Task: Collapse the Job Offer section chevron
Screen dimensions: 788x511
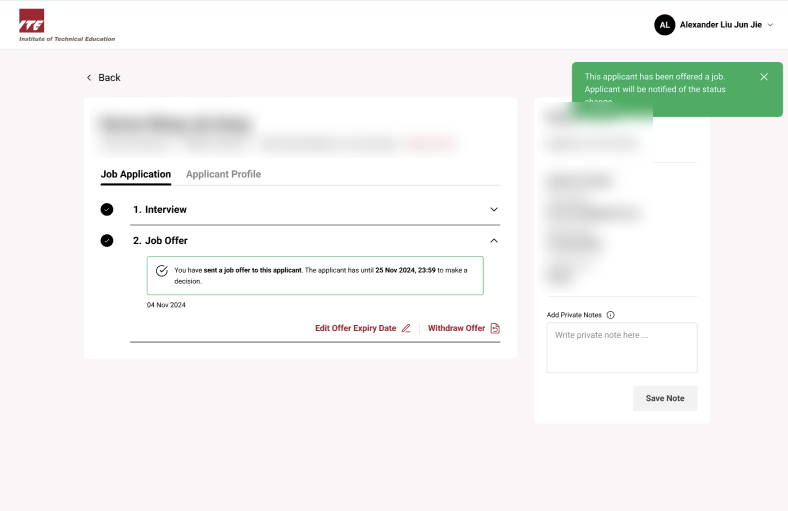Action: (x=494, y=241)
